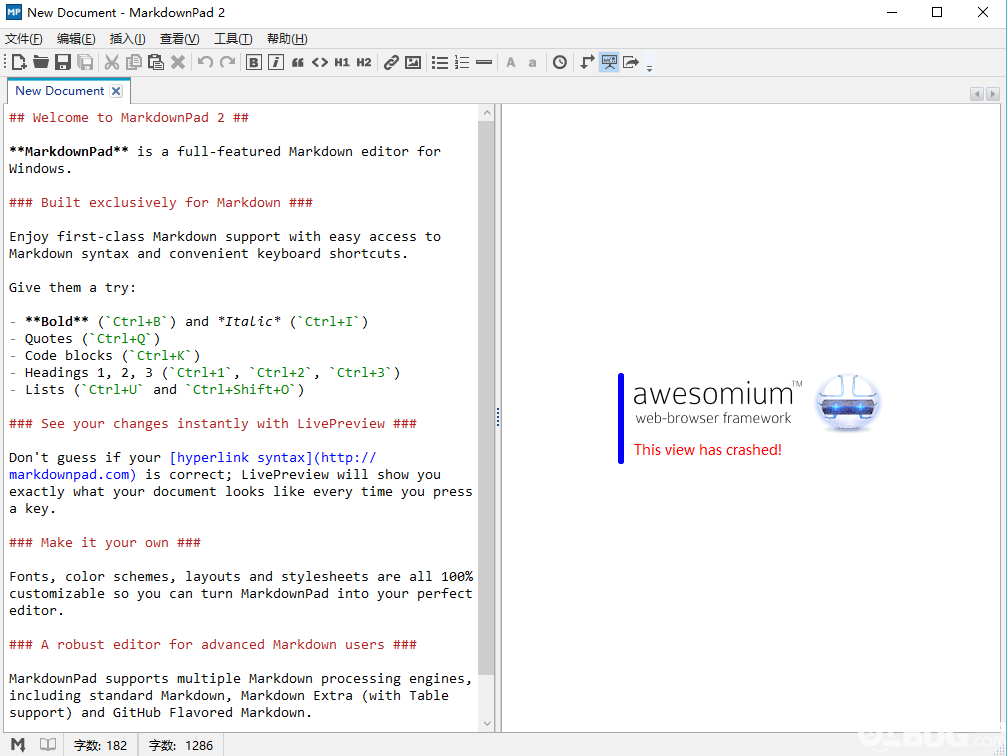The height and width of the screenshot is (756, 1007).
Task: Click the editor vertical scrollbar thumb
Action: pos(487,398)
